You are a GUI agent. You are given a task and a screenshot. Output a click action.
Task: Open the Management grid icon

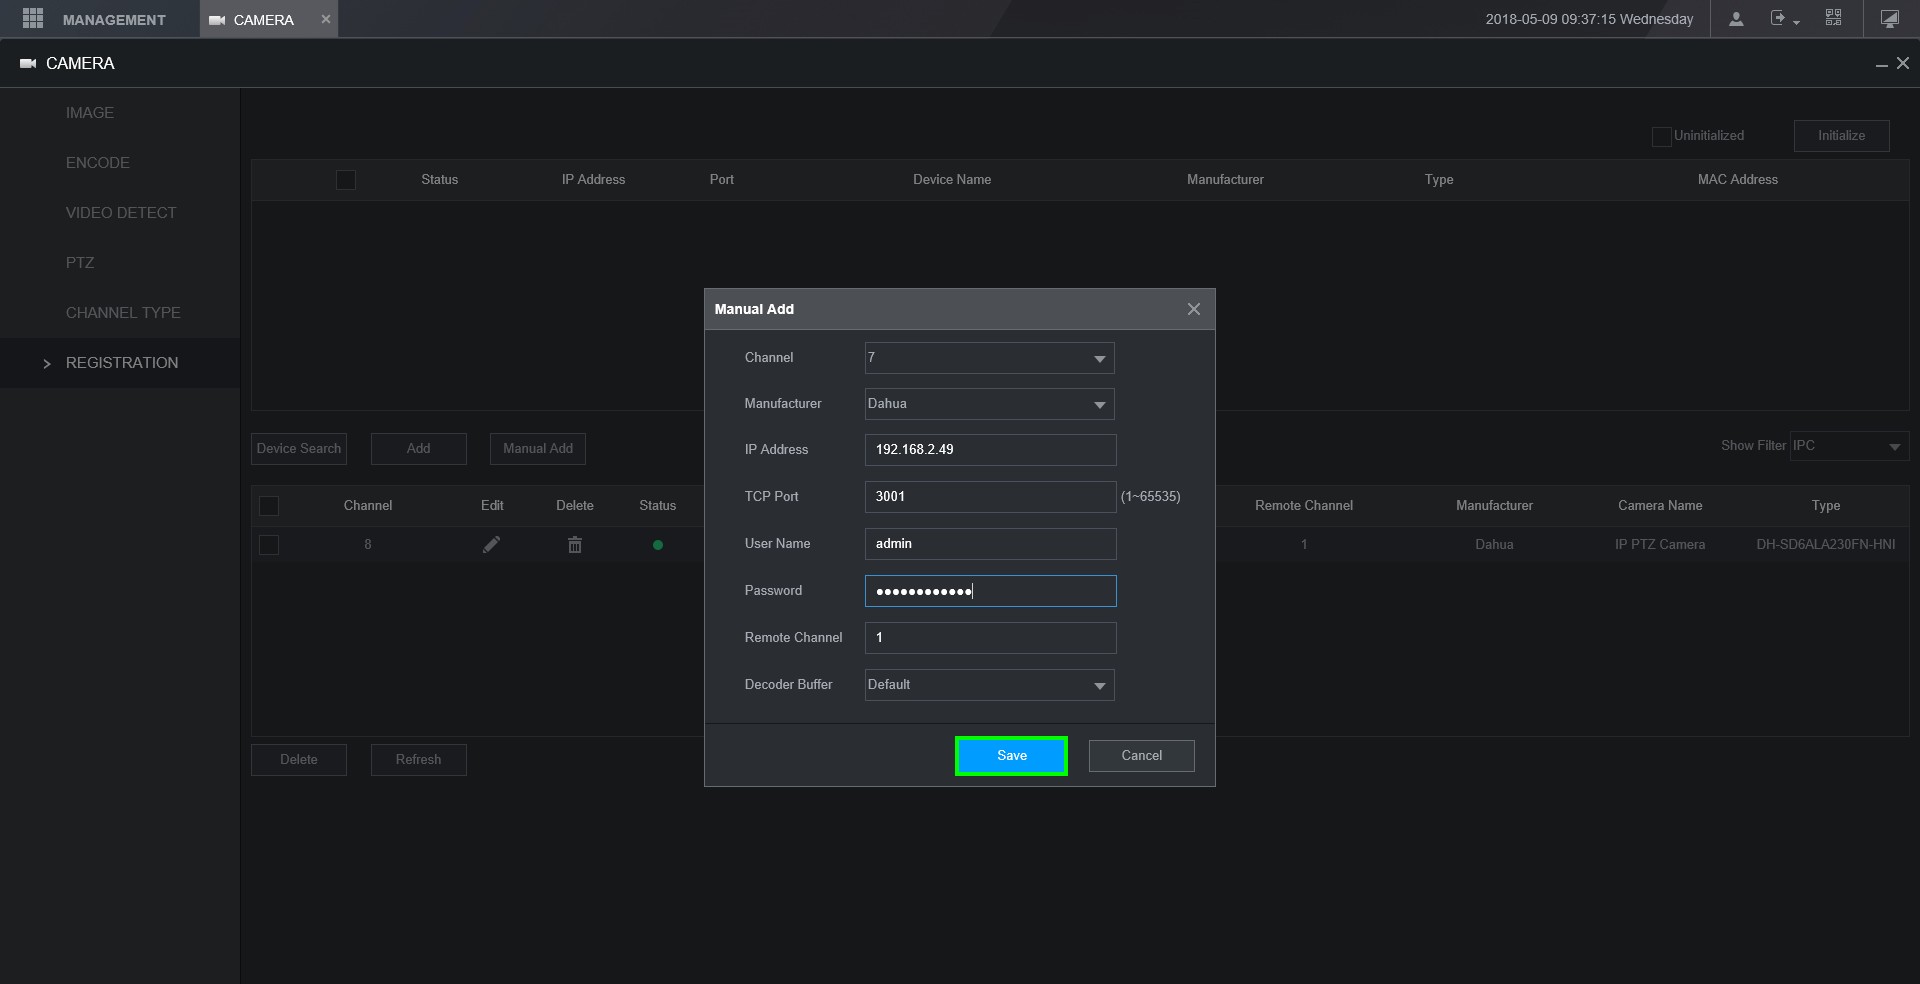[33, 19]
